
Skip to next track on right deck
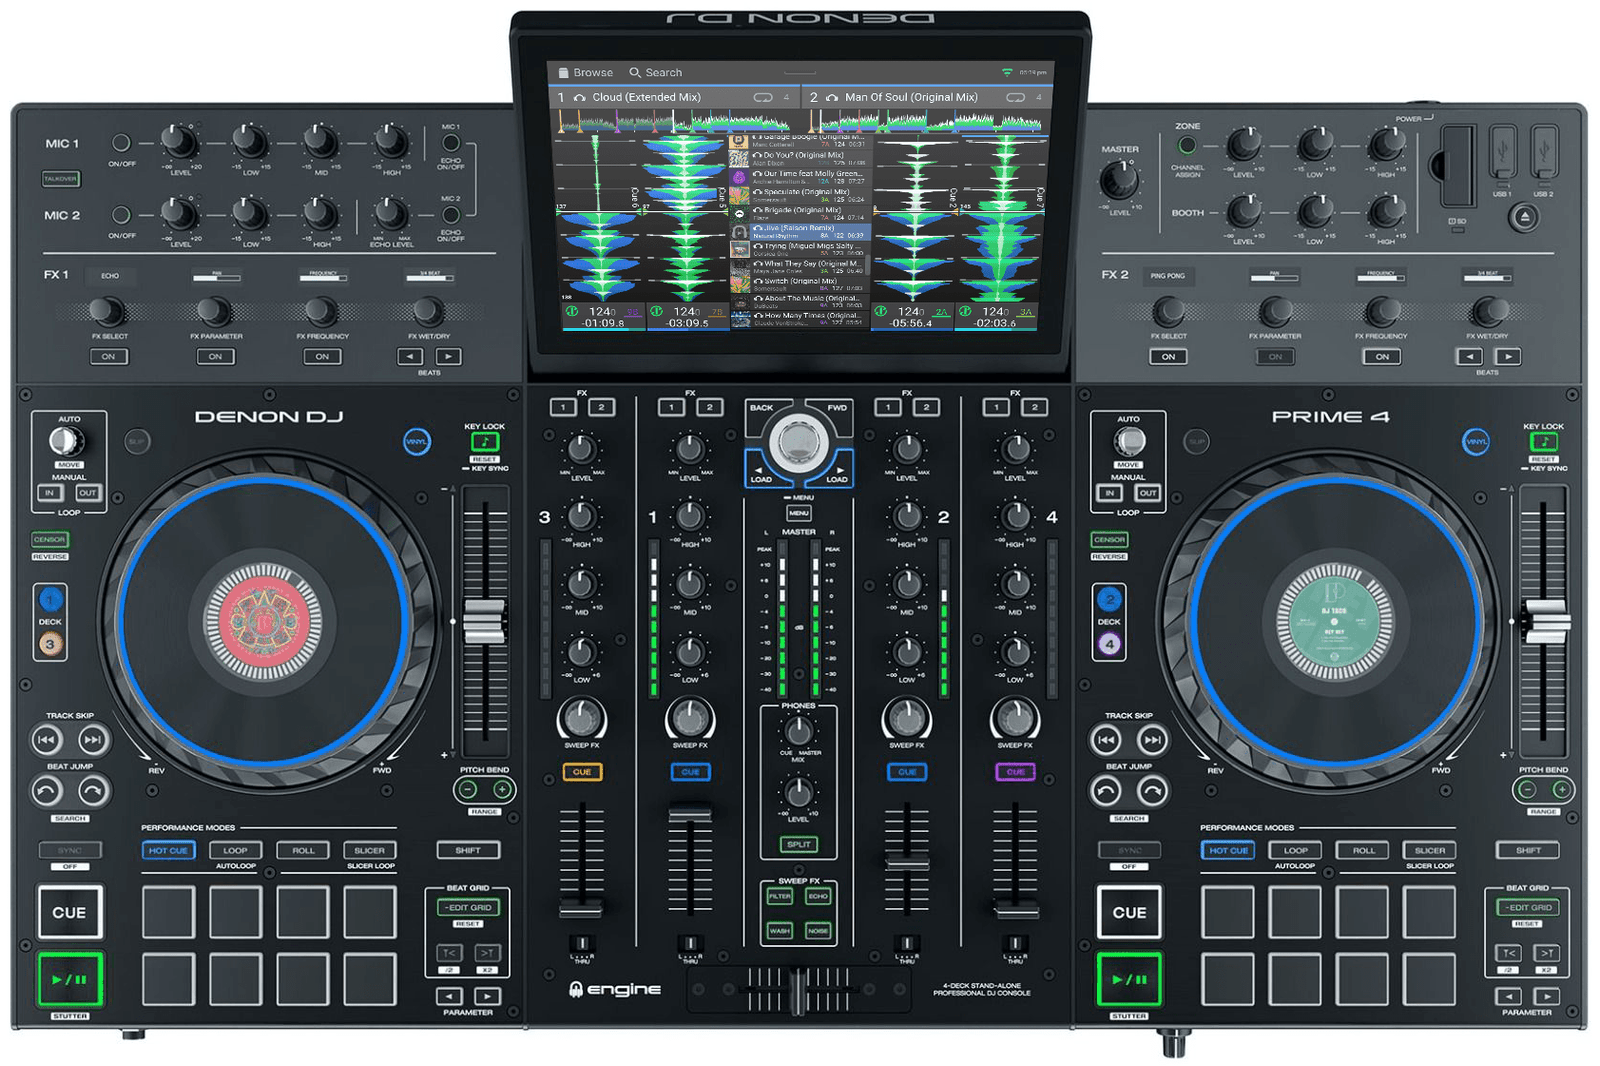(1152, 740)
